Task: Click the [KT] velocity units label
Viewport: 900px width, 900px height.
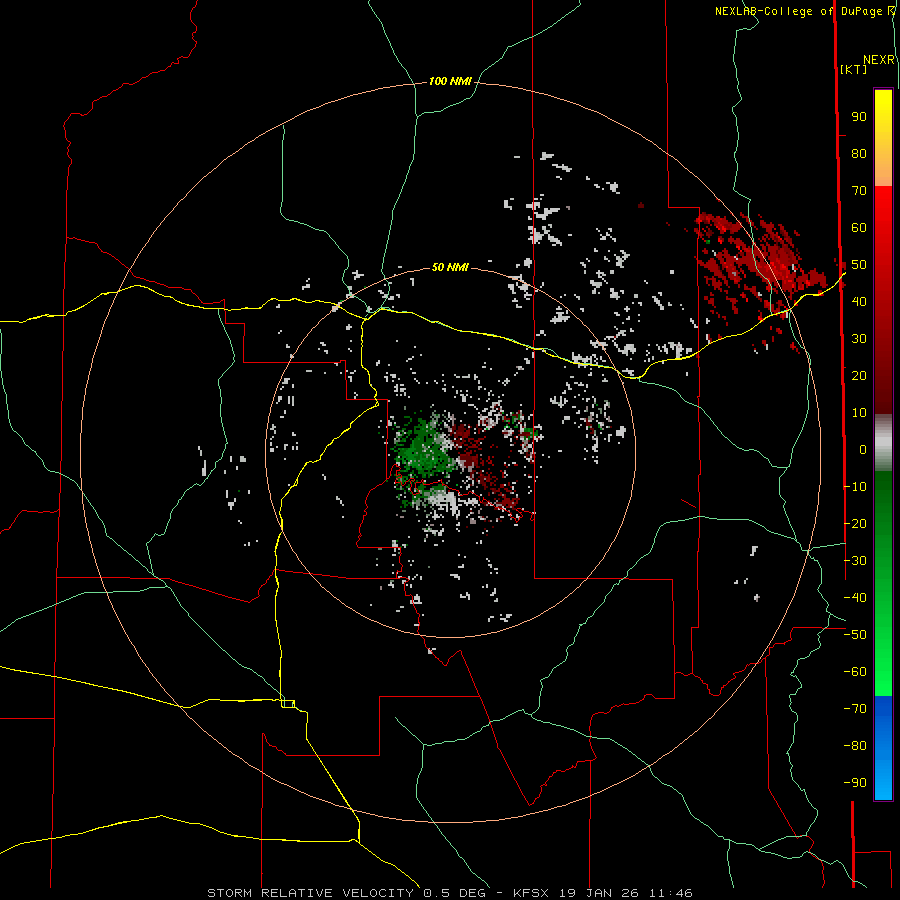Action: [854, 69]
